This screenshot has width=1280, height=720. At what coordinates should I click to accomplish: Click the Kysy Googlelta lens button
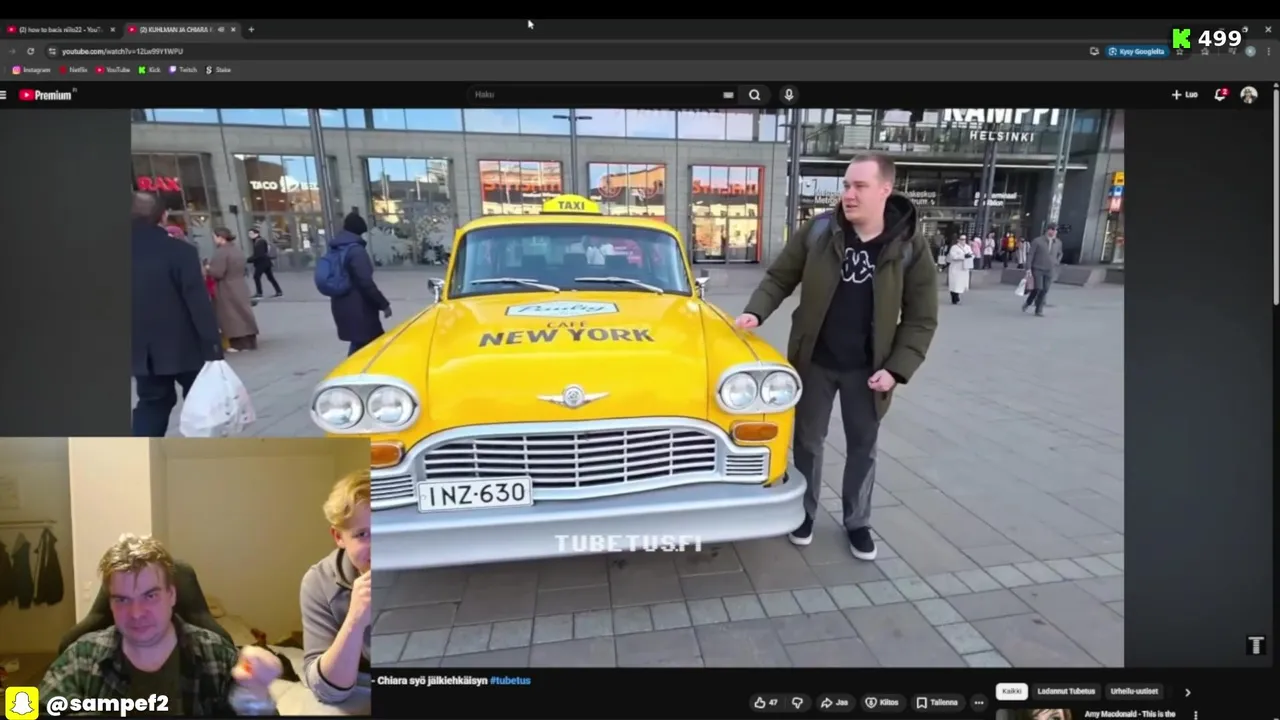(x=1137, y=51)
